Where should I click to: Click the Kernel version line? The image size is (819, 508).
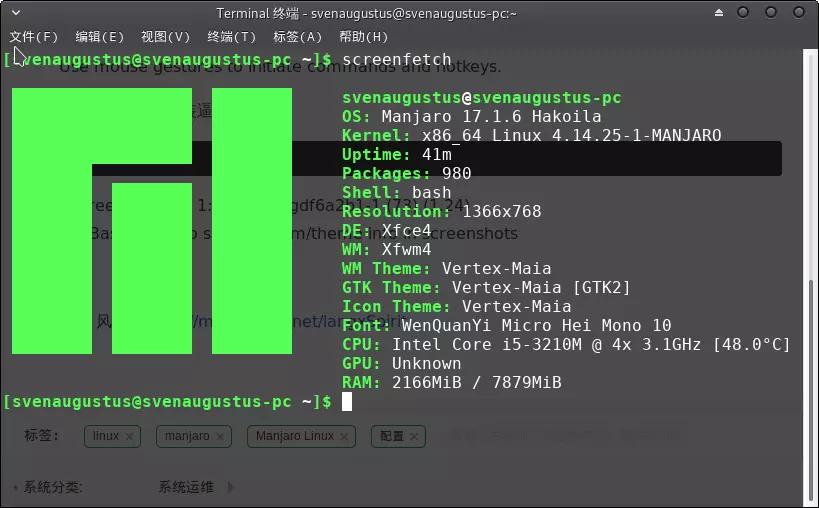tap(532, 135)
